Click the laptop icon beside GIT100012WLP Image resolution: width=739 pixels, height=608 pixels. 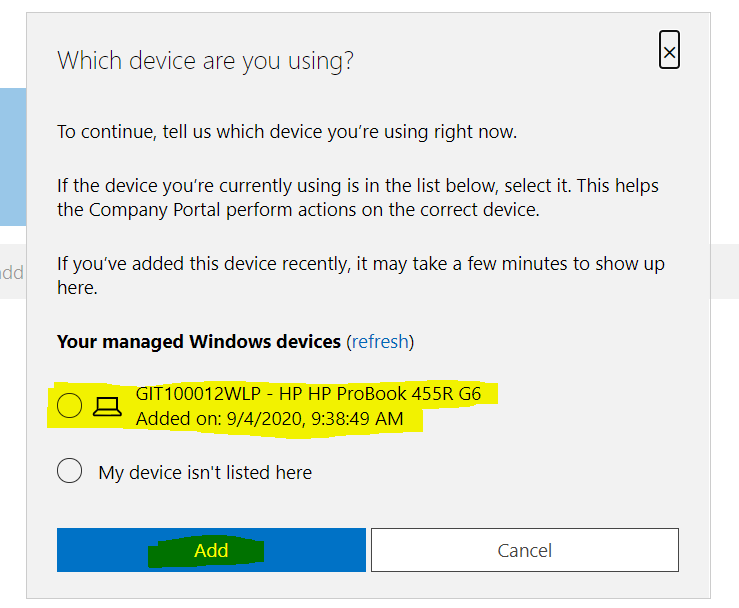tap(106, 406)
